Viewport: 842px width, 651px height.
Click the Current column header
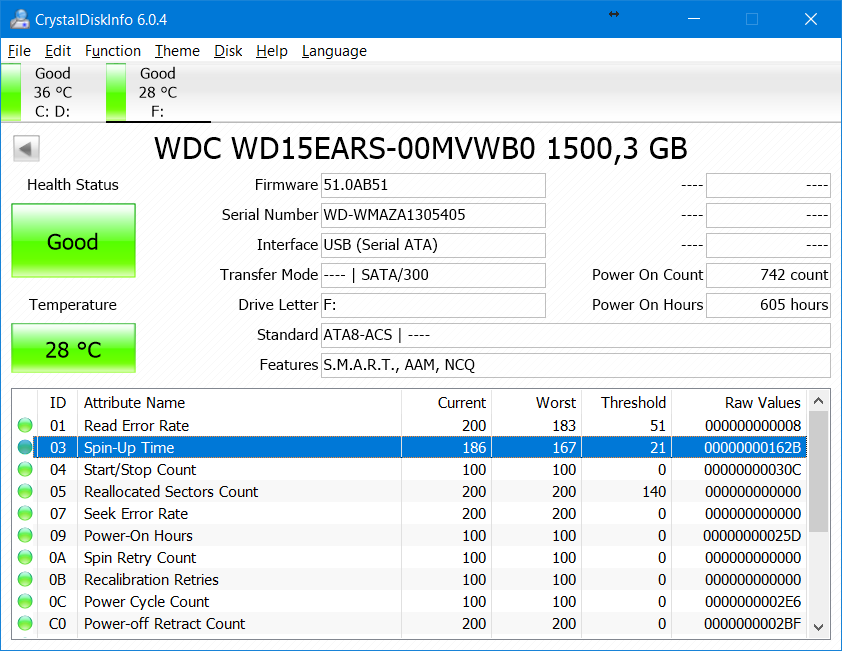pyautogui.click(x=446, y=403)
